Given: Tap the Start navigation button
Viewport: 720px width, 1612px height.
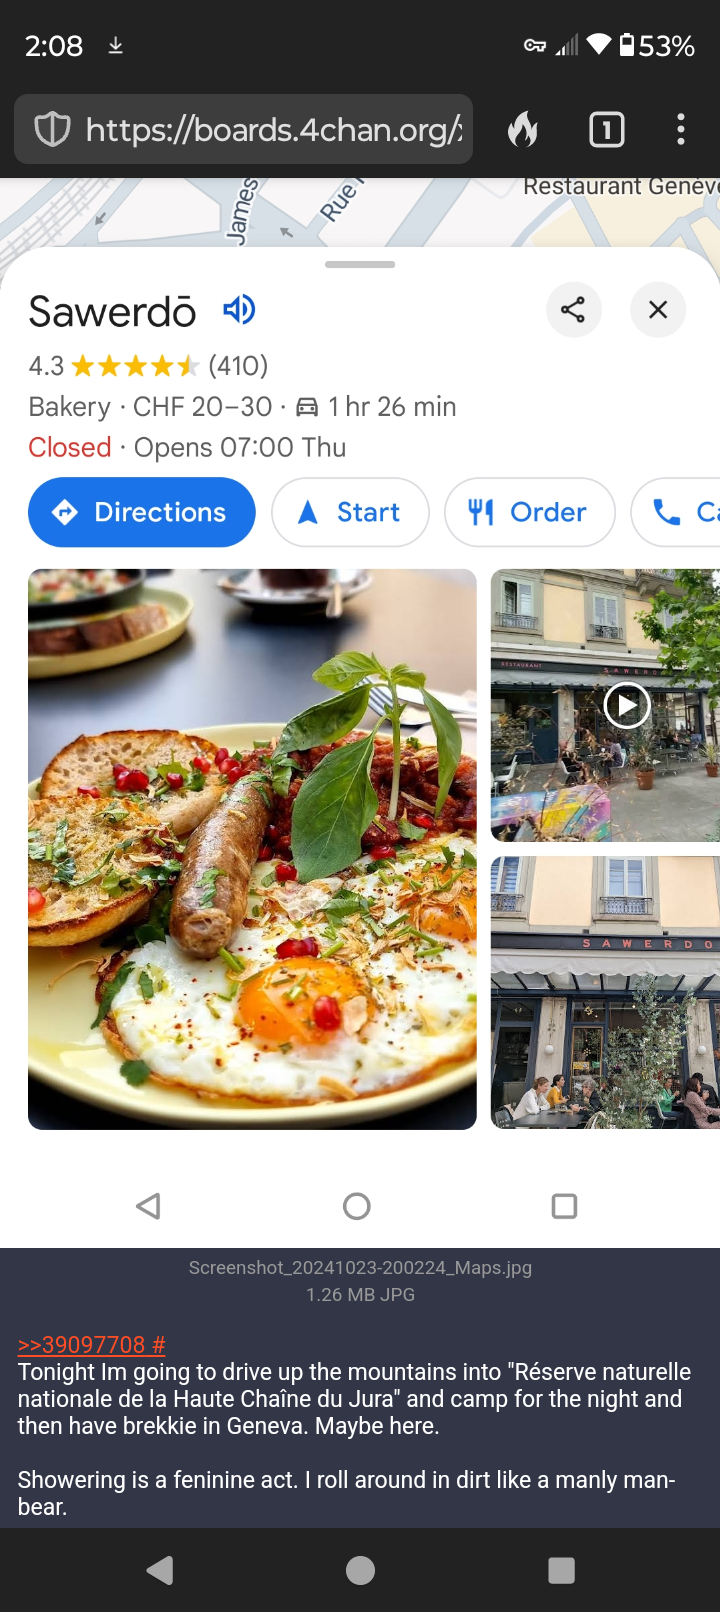Looking at the screenshot, I should 350,512.
